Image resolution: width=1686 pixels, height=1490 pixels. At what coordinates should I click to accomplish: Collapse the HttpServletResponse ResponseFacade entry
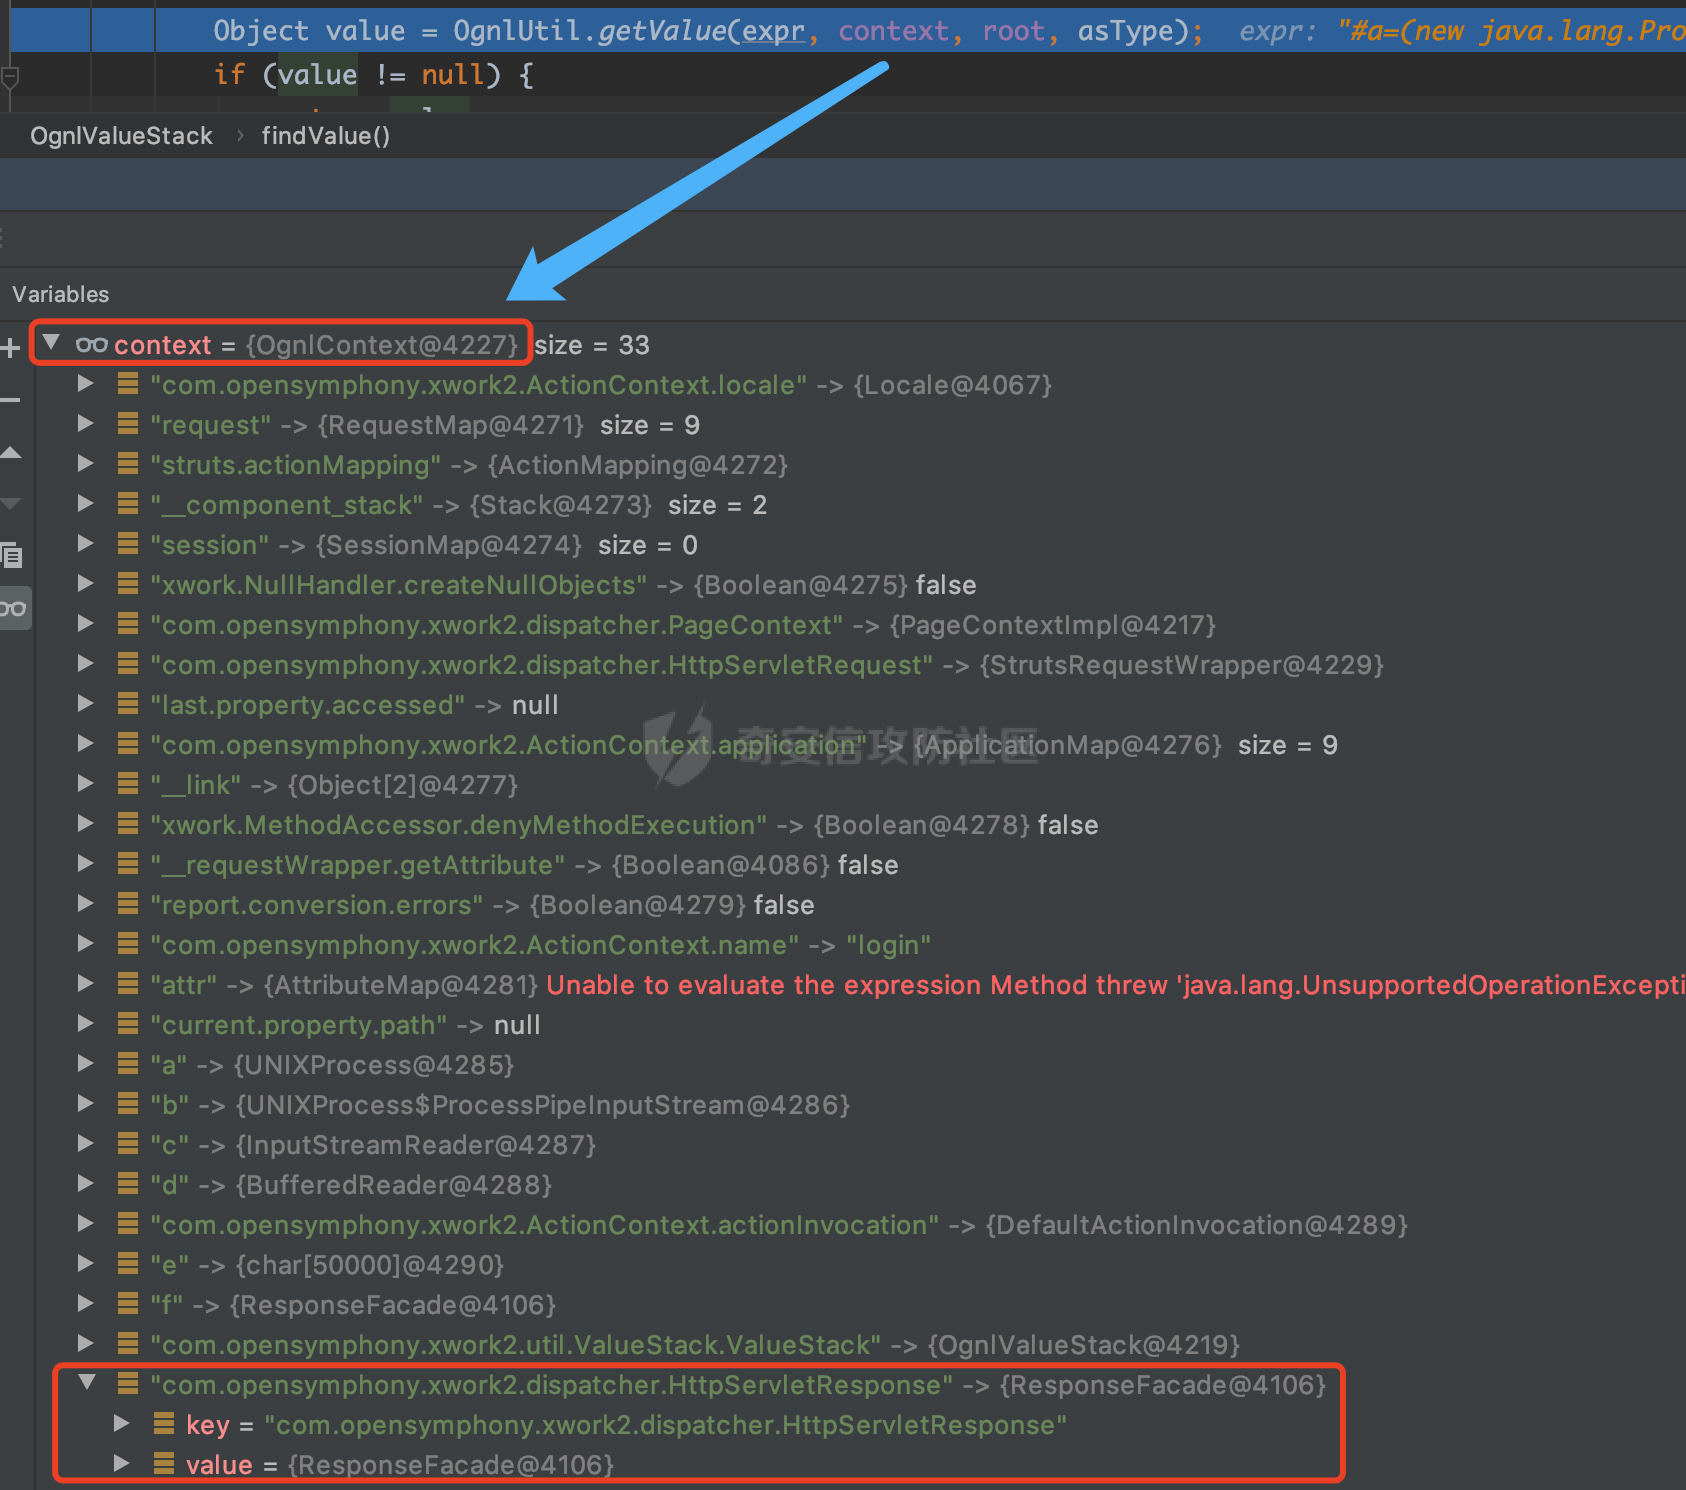(88, 1383)
